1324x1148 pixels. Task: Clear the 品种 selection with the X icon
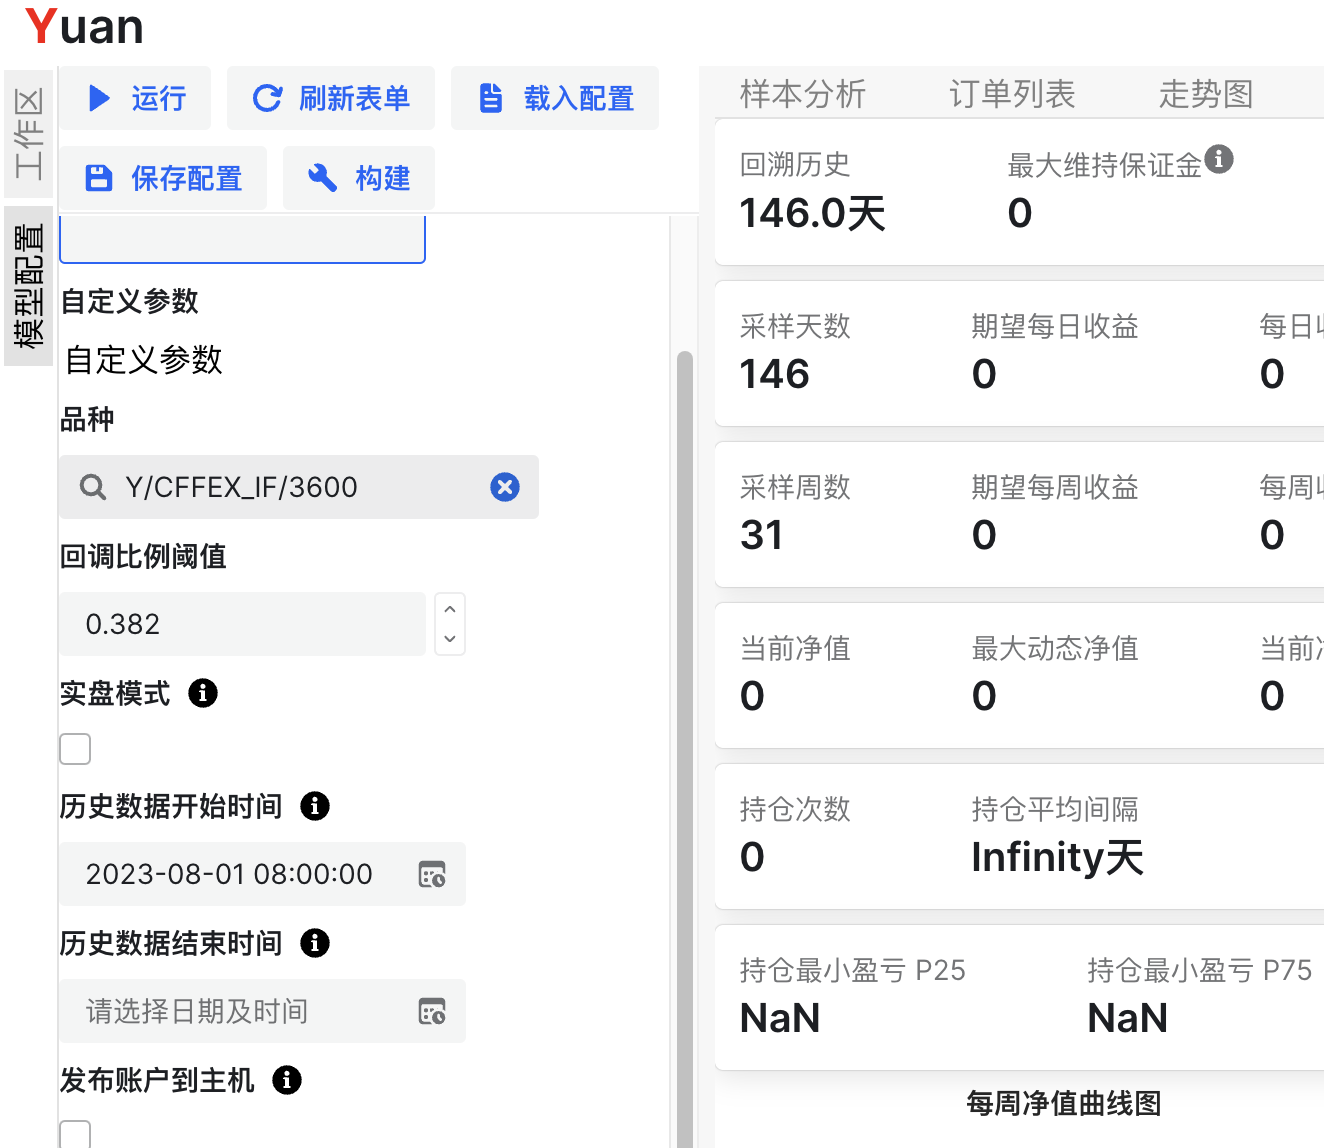coord(504,487)
